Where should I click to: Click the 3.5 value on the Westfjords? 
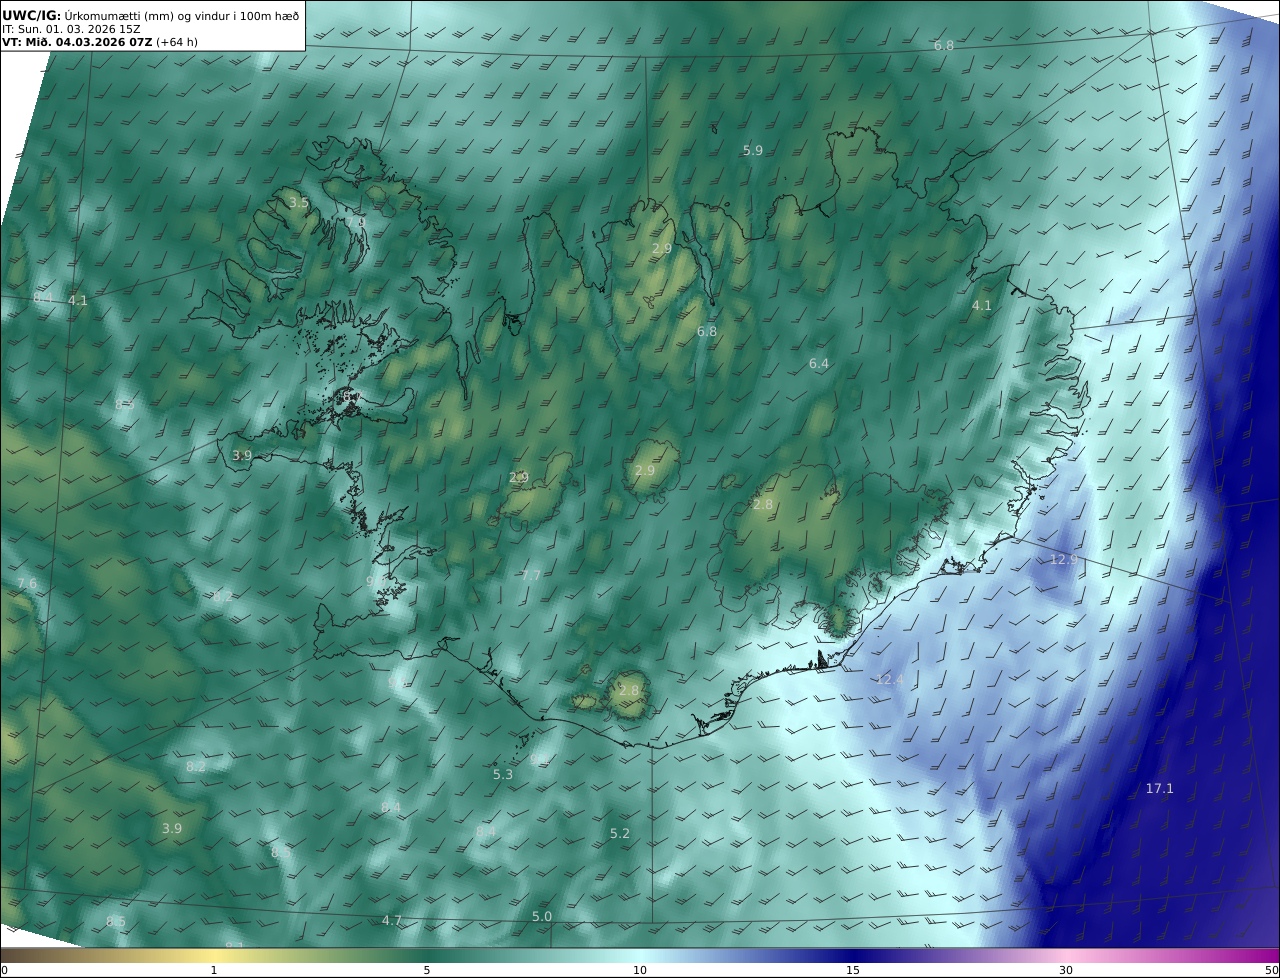click(298, 203)
